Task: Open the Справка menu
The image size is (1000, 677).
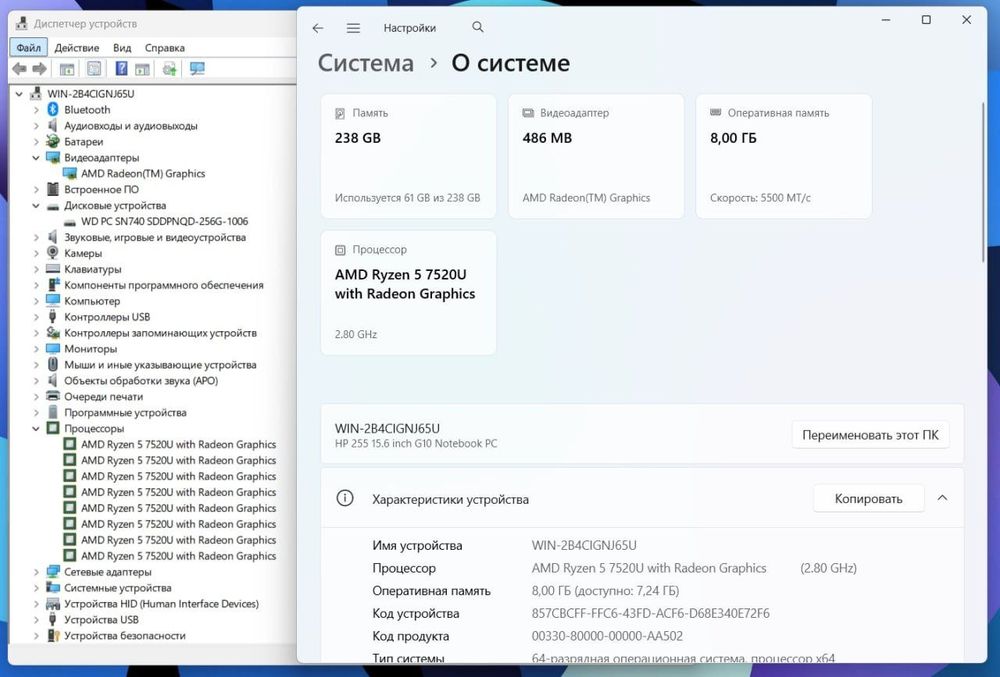Action: (165, 48)
